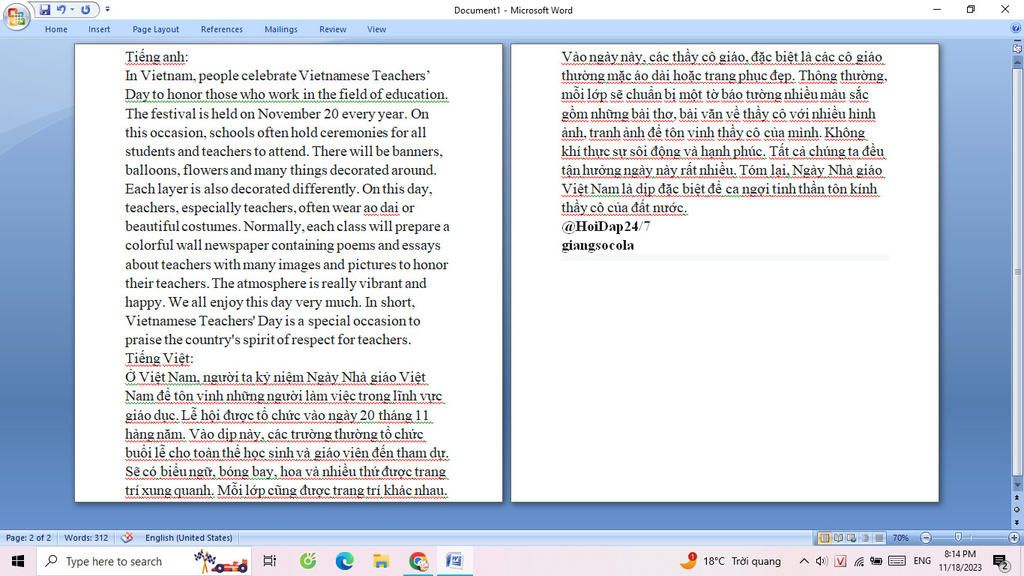Open the 18°C weather widget
Image resolution: width=1024 pixels, height=576 pixels.
click(x=730, y=561)
